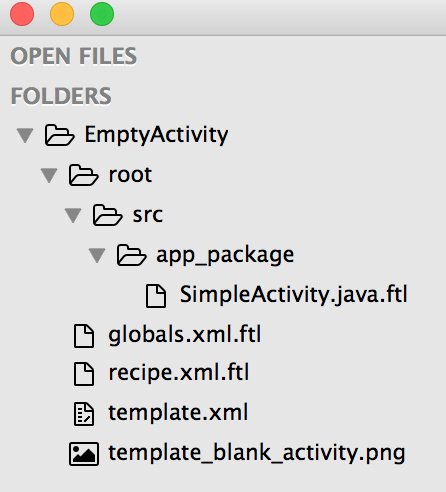Click the OPEN FILES section header
This screenshot has height=492, width=446.
click(74, 56)
